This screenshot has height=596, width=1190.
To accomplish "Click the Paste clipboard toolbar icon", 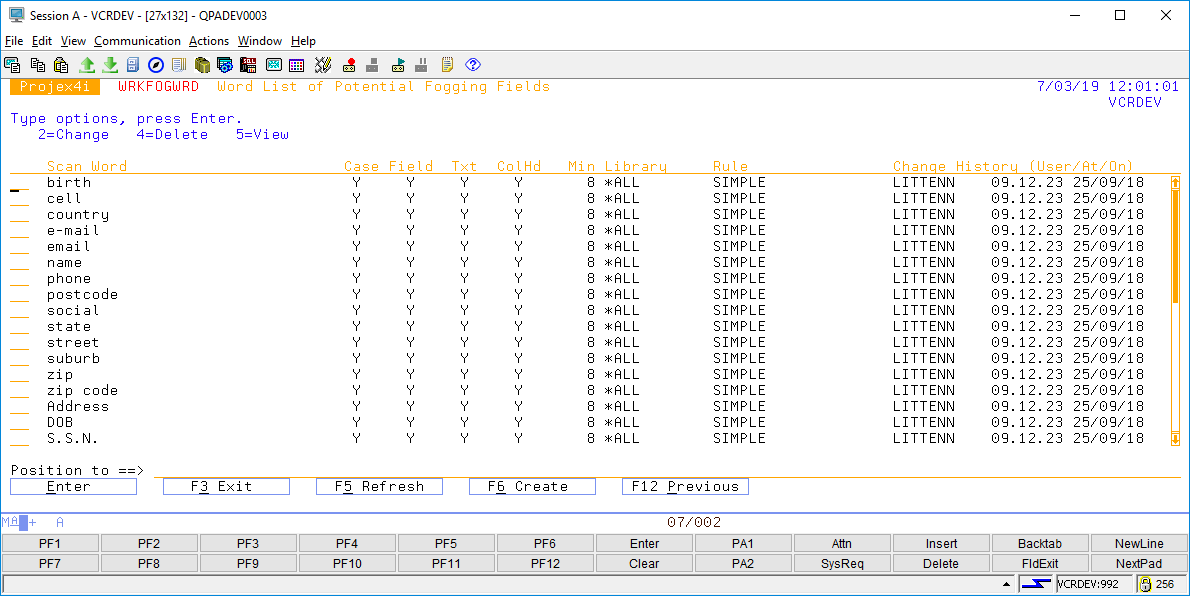I will pos(61,65).
